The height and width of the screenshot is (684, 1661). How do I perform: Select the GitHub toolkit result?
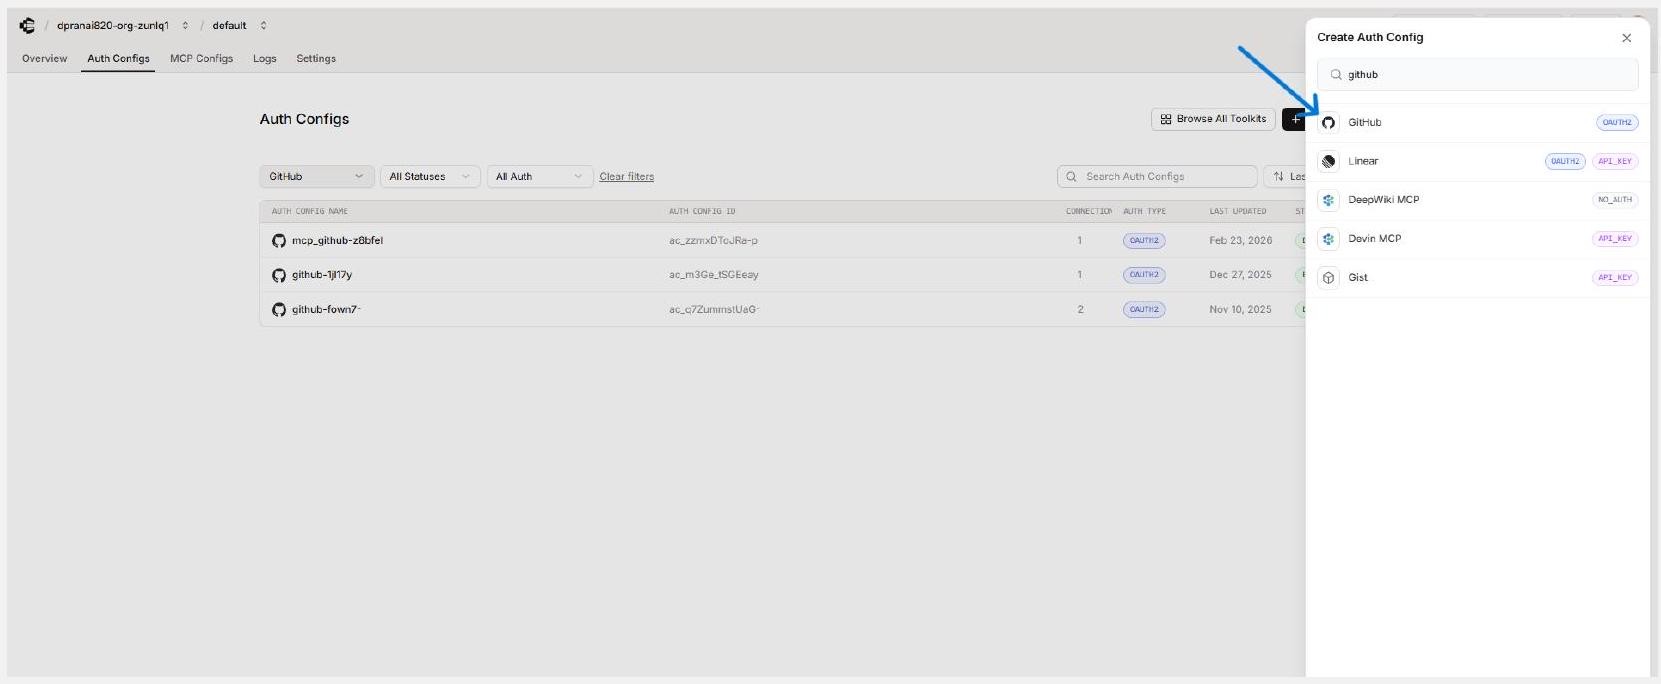(x=1477, y=123)
